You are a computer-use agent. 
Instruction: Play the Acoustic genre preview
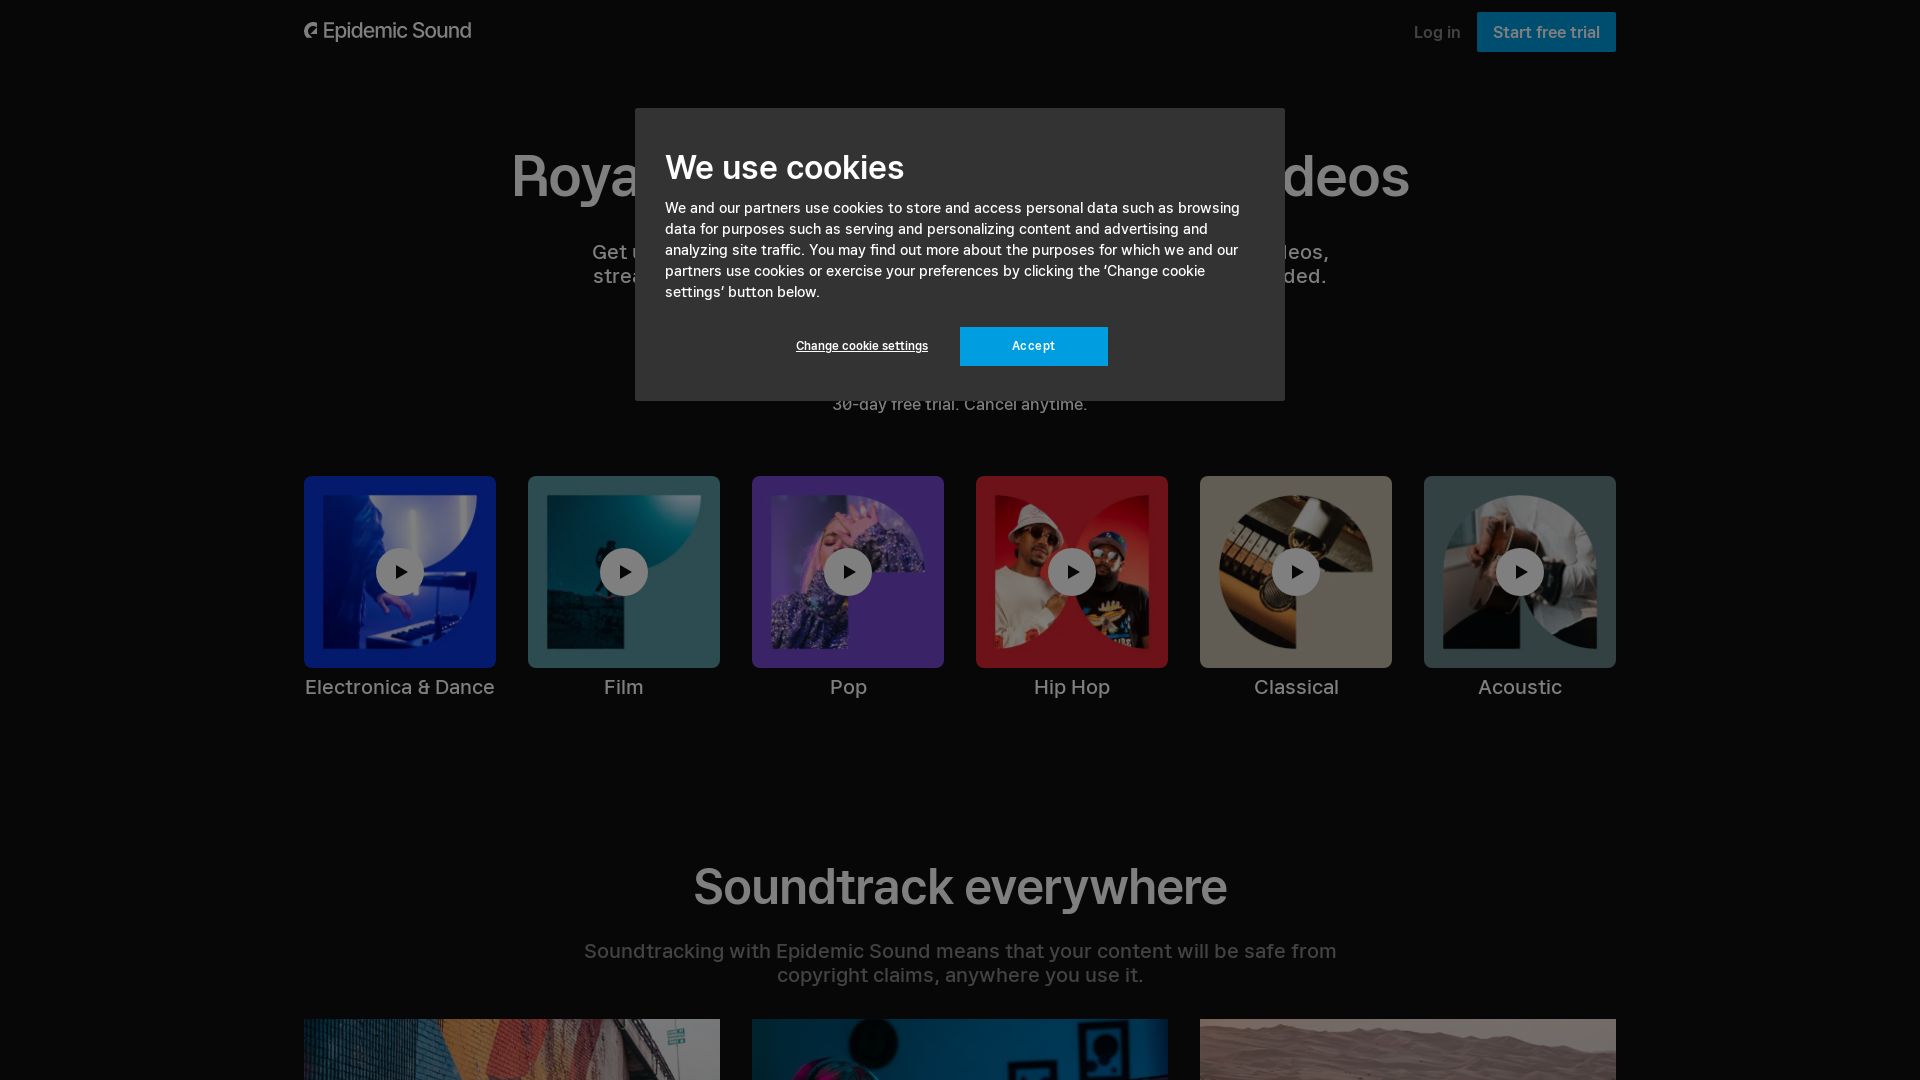tap(1520, 572)
